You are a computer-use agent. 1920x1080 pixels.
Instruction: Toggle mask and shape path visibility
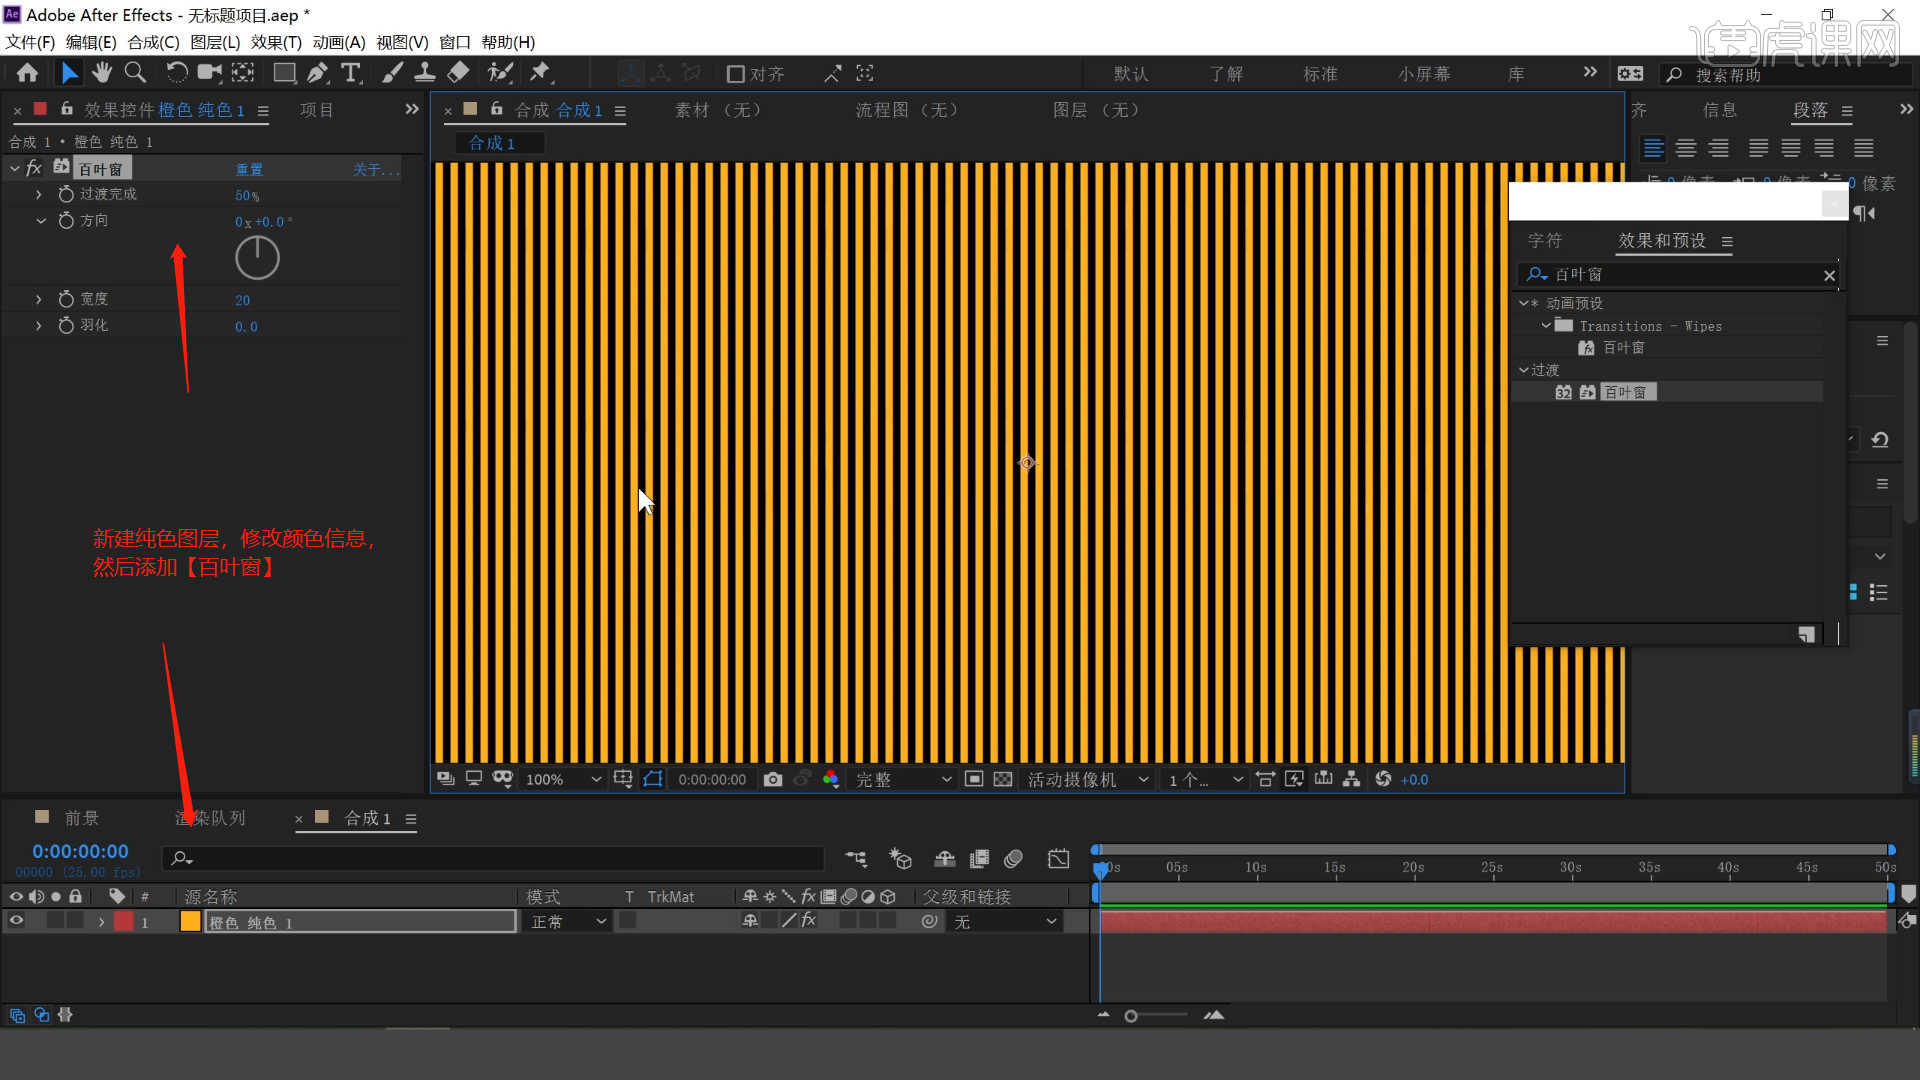653,779
